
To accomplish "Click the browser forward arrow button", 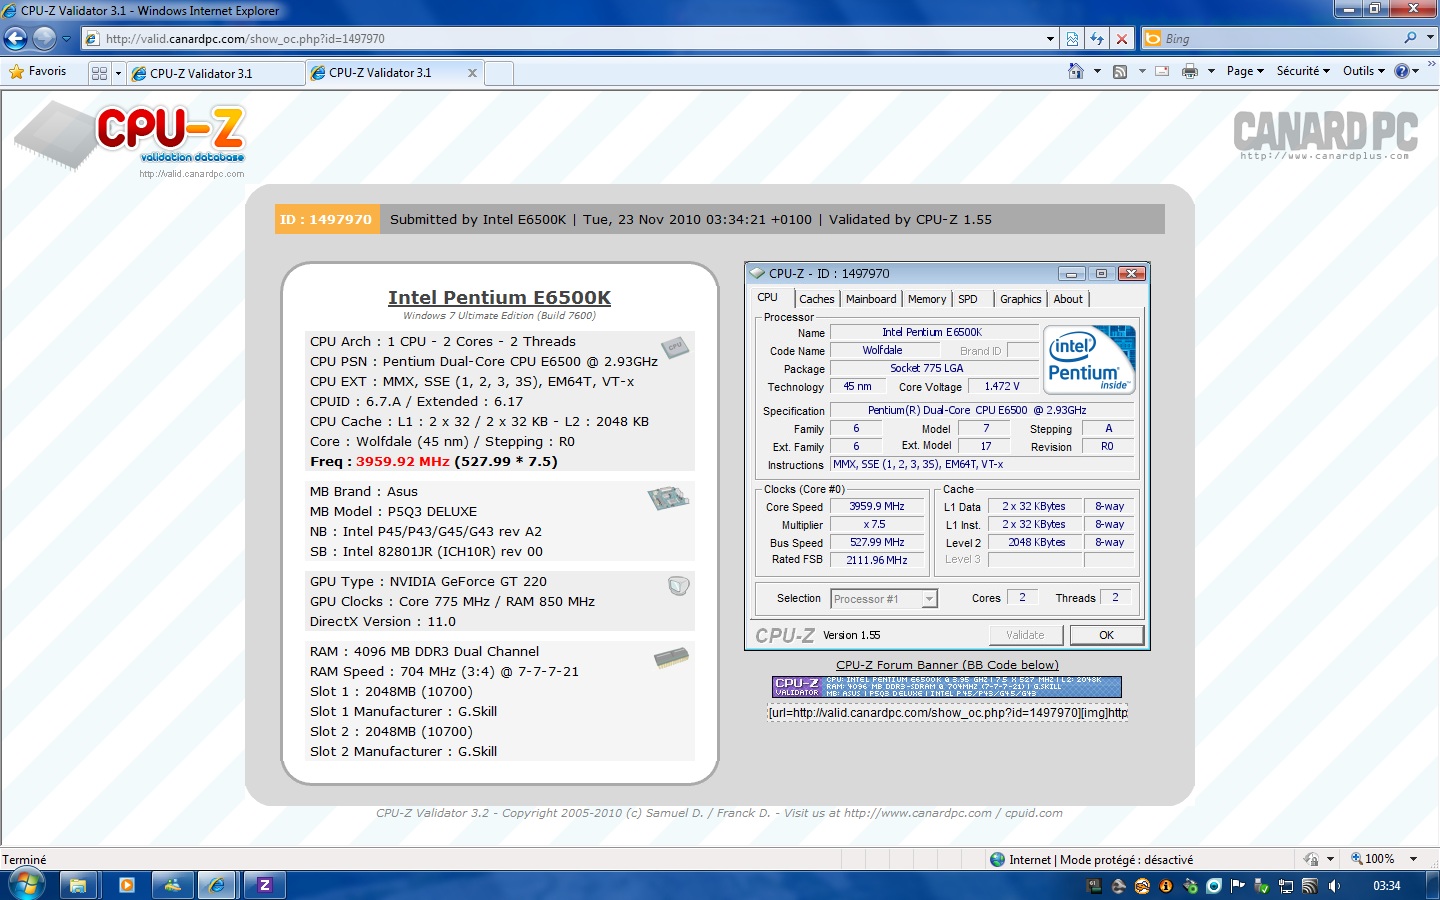I will click(44, 39).
